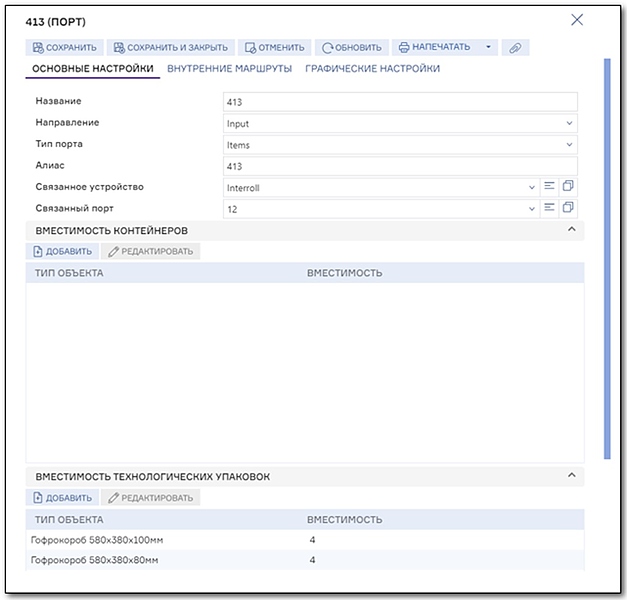Open list view icon for Связанное устройство

549,186
